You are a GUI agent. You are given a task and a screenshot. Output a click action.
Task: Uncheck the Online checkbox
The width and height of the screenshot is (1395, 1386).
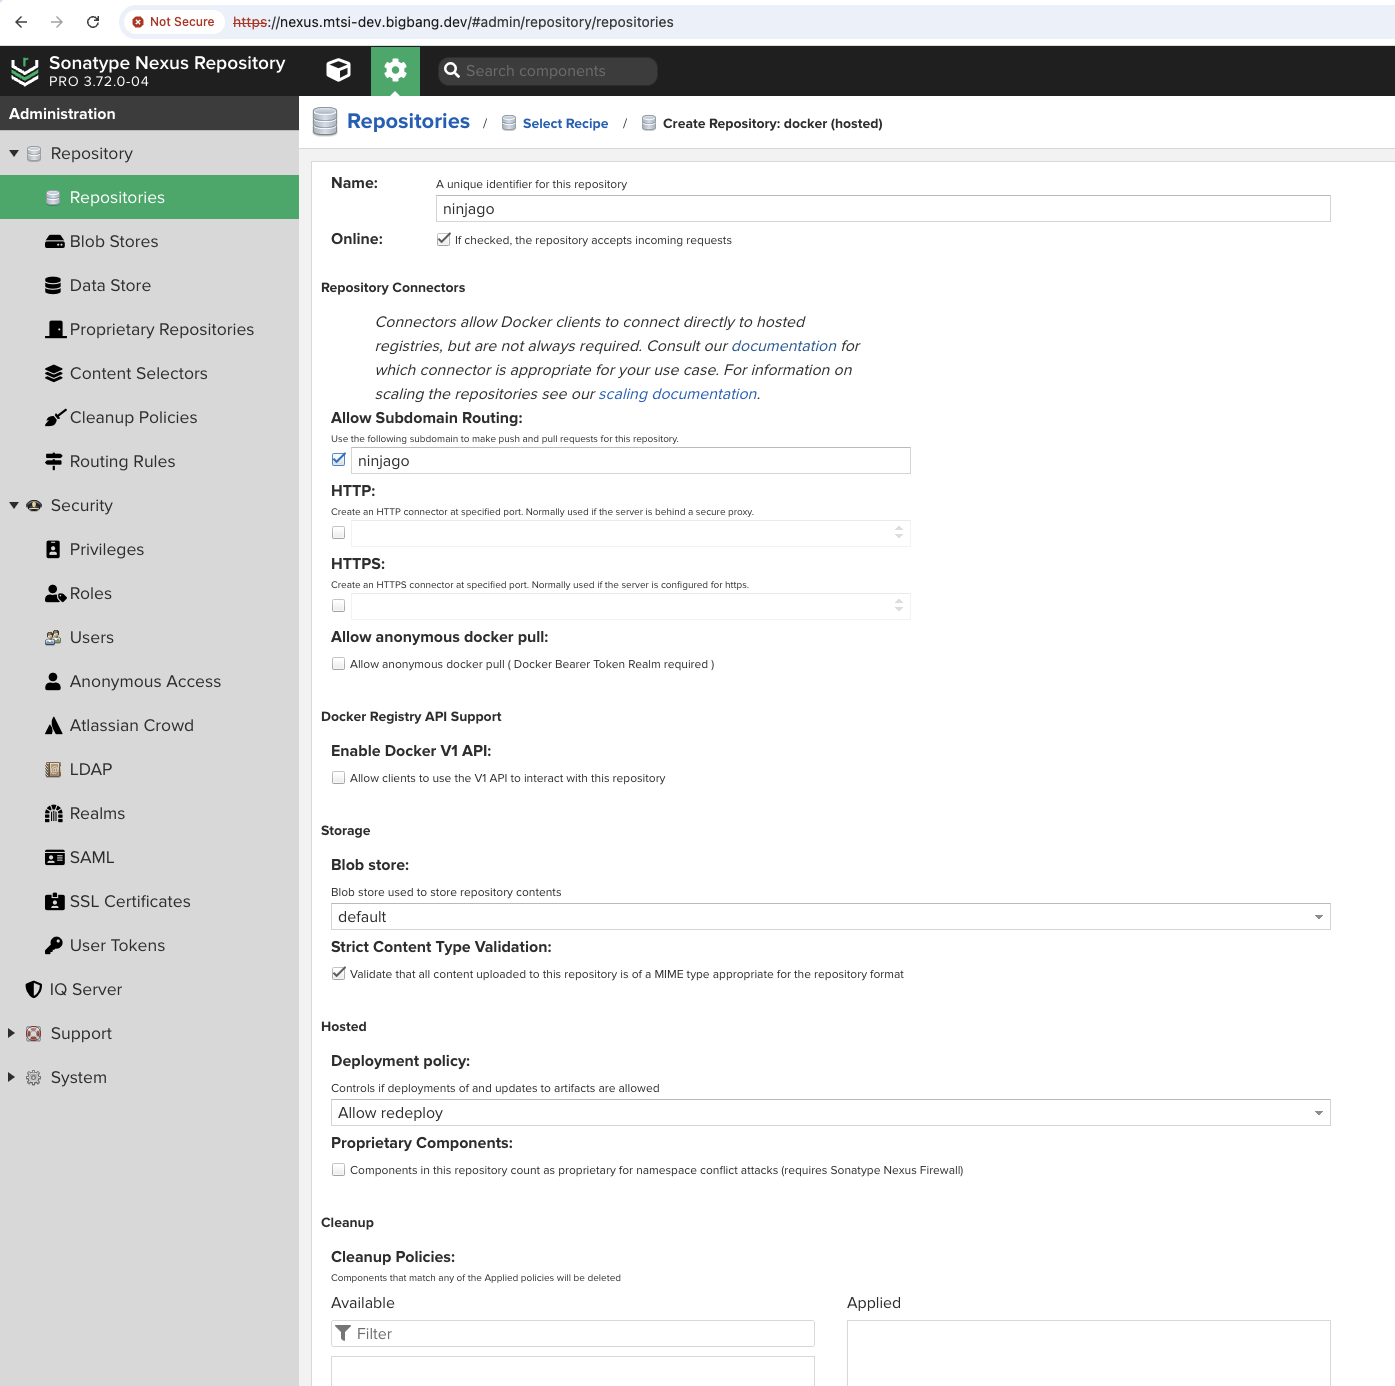(x=443, y=239)
